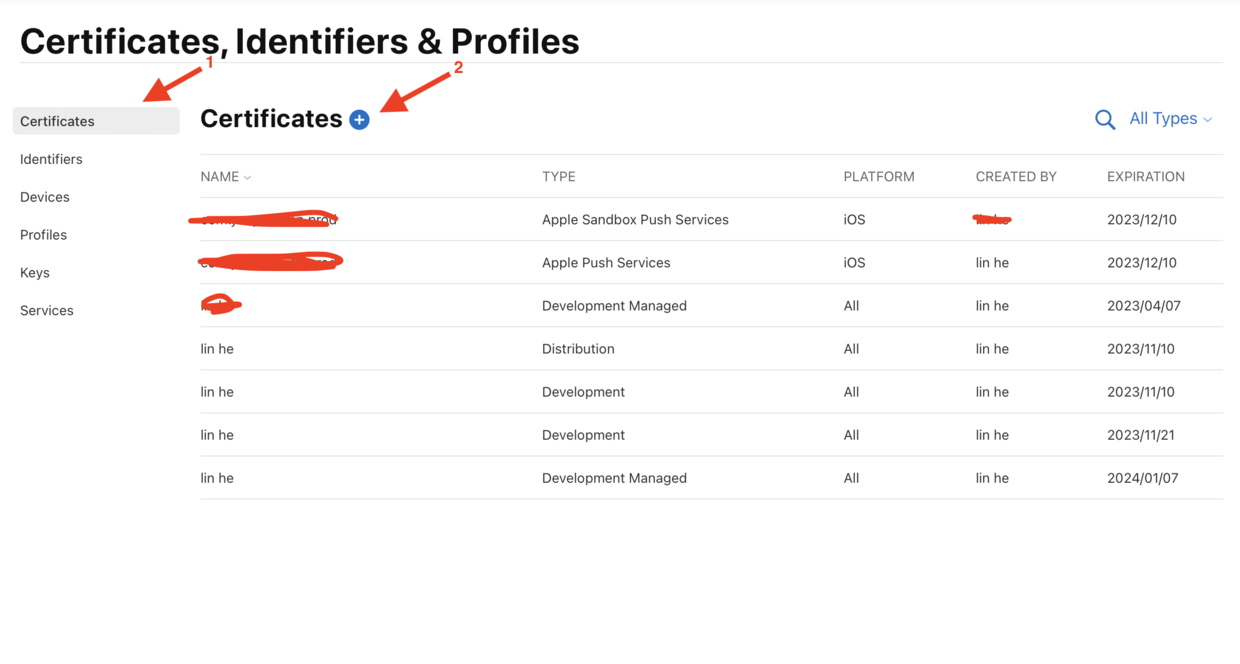Open the Distribution certificate row
Screen dimensions: 1240x664
711,348
